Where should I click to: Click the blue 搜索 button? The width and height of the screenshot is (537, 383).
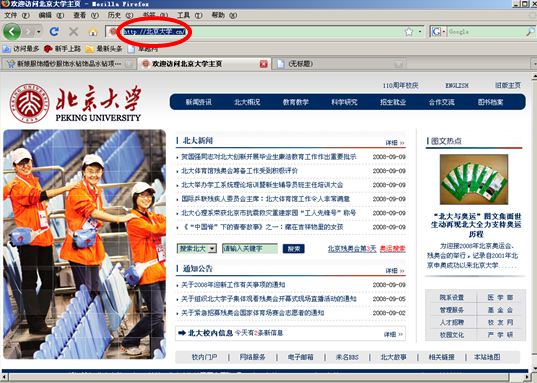click(294, 249)
